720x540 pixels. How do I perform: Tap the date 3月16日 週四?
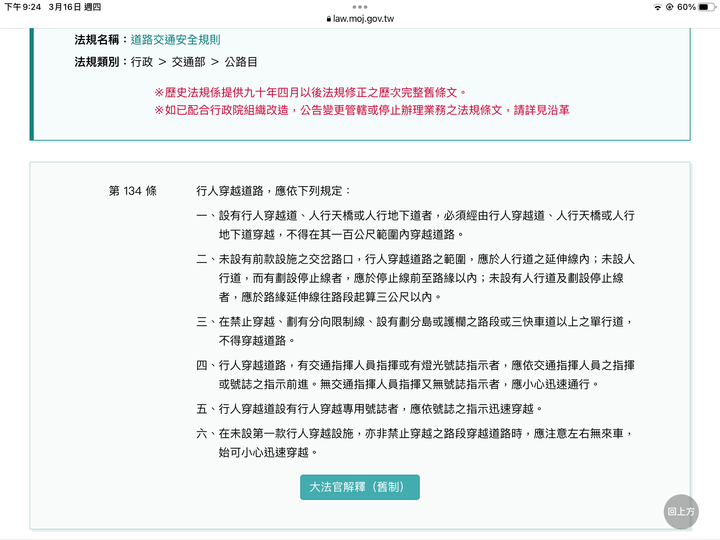click(75, 7)
